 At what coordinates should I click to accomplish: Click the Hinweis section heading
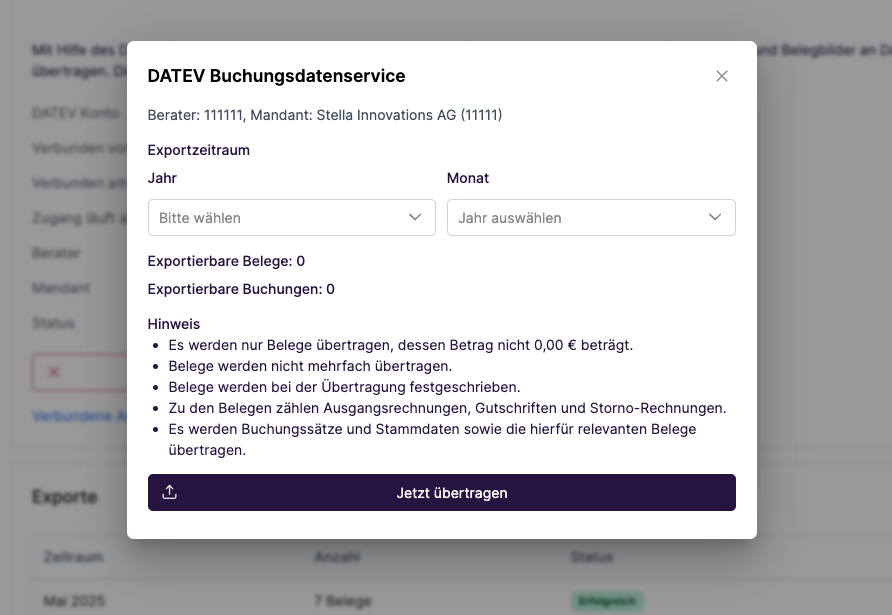(174, 324)
